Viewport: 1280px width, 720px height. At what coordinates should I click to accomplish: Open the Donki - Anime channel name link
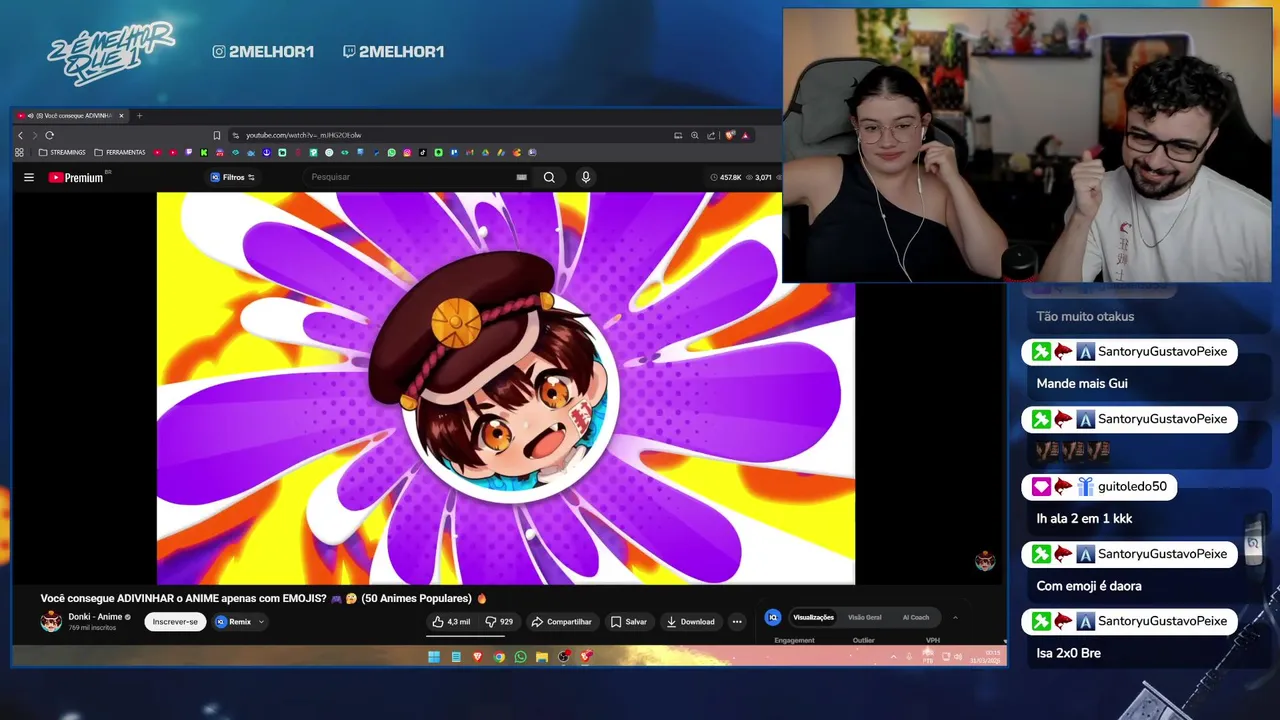click(x=95, y=617)
